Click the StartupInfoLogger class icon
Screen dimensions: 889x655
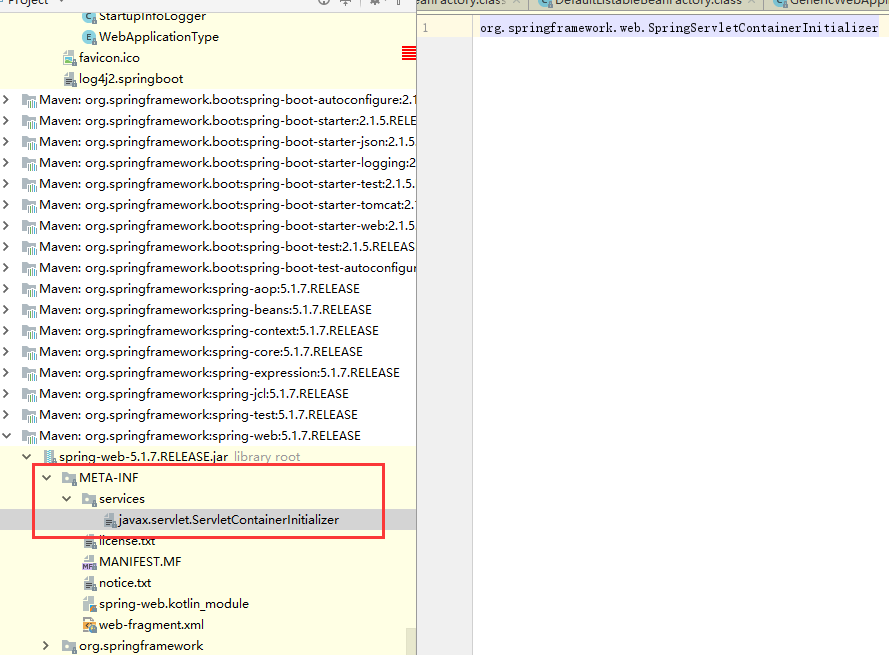coord(89,16)
